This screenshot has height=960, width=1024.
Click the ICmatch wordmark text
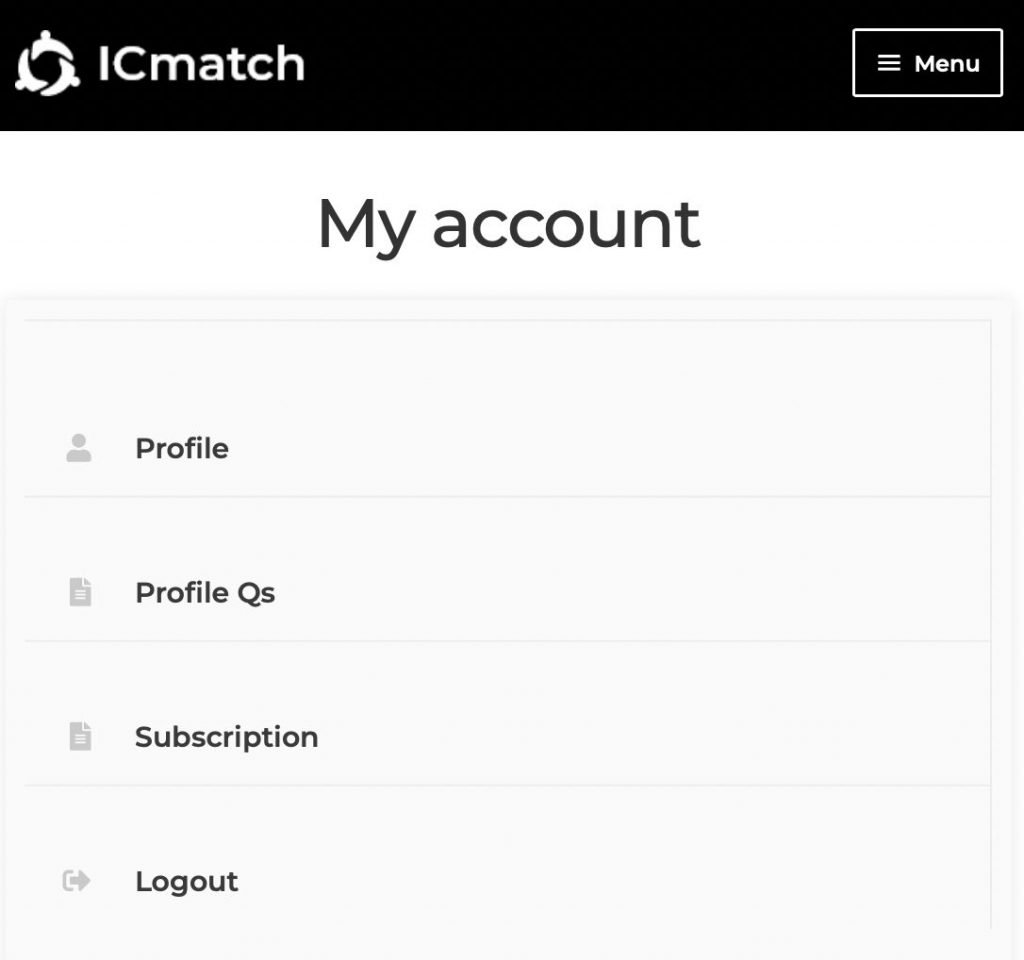coord(201,63)
